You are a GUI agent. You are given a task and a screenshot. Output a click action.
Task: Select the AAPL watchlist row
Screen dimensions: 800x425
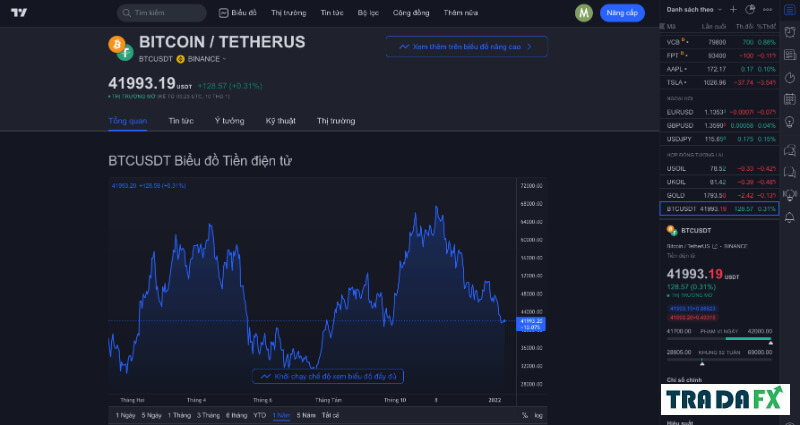pyautogui.click(x=719, y=69)
